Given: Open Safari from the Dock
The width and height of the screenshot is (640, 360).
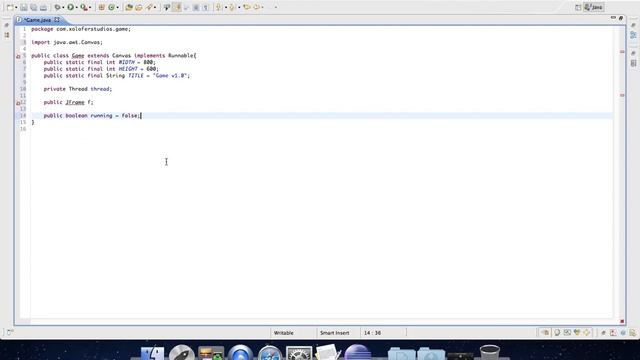Looking at the screenshot, I should point(270,353).
